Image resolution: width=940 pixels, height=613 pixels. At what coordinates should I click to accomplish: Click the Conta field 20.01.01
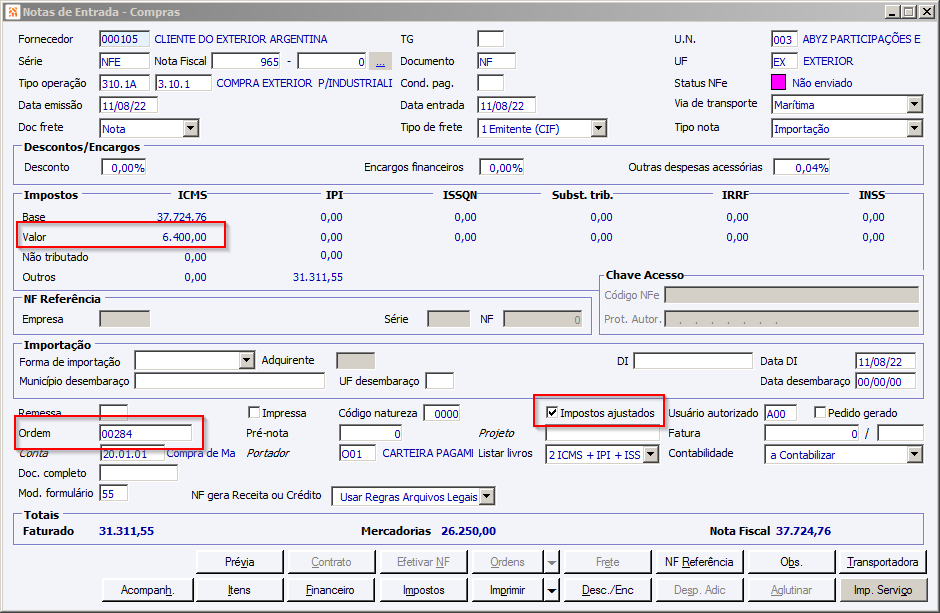[131, 454]
